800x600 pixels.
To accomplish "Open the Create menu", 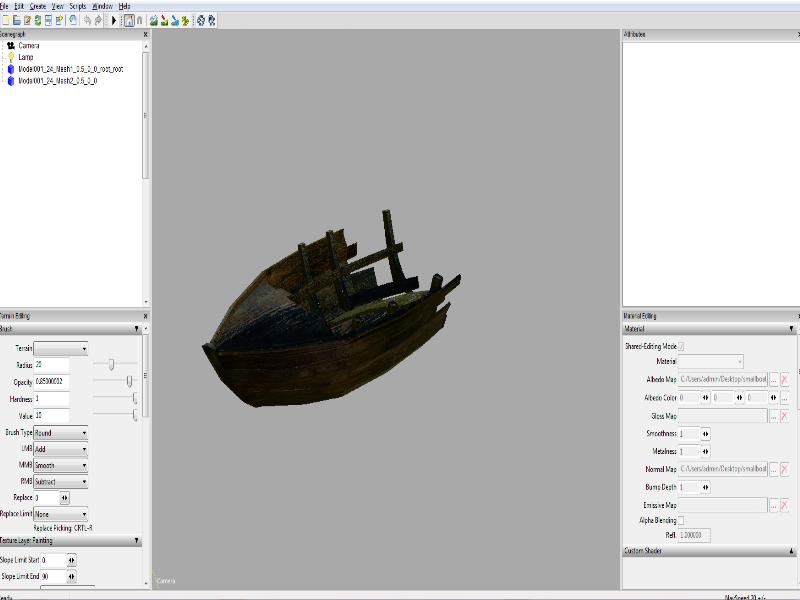I will tap(38, 6).
